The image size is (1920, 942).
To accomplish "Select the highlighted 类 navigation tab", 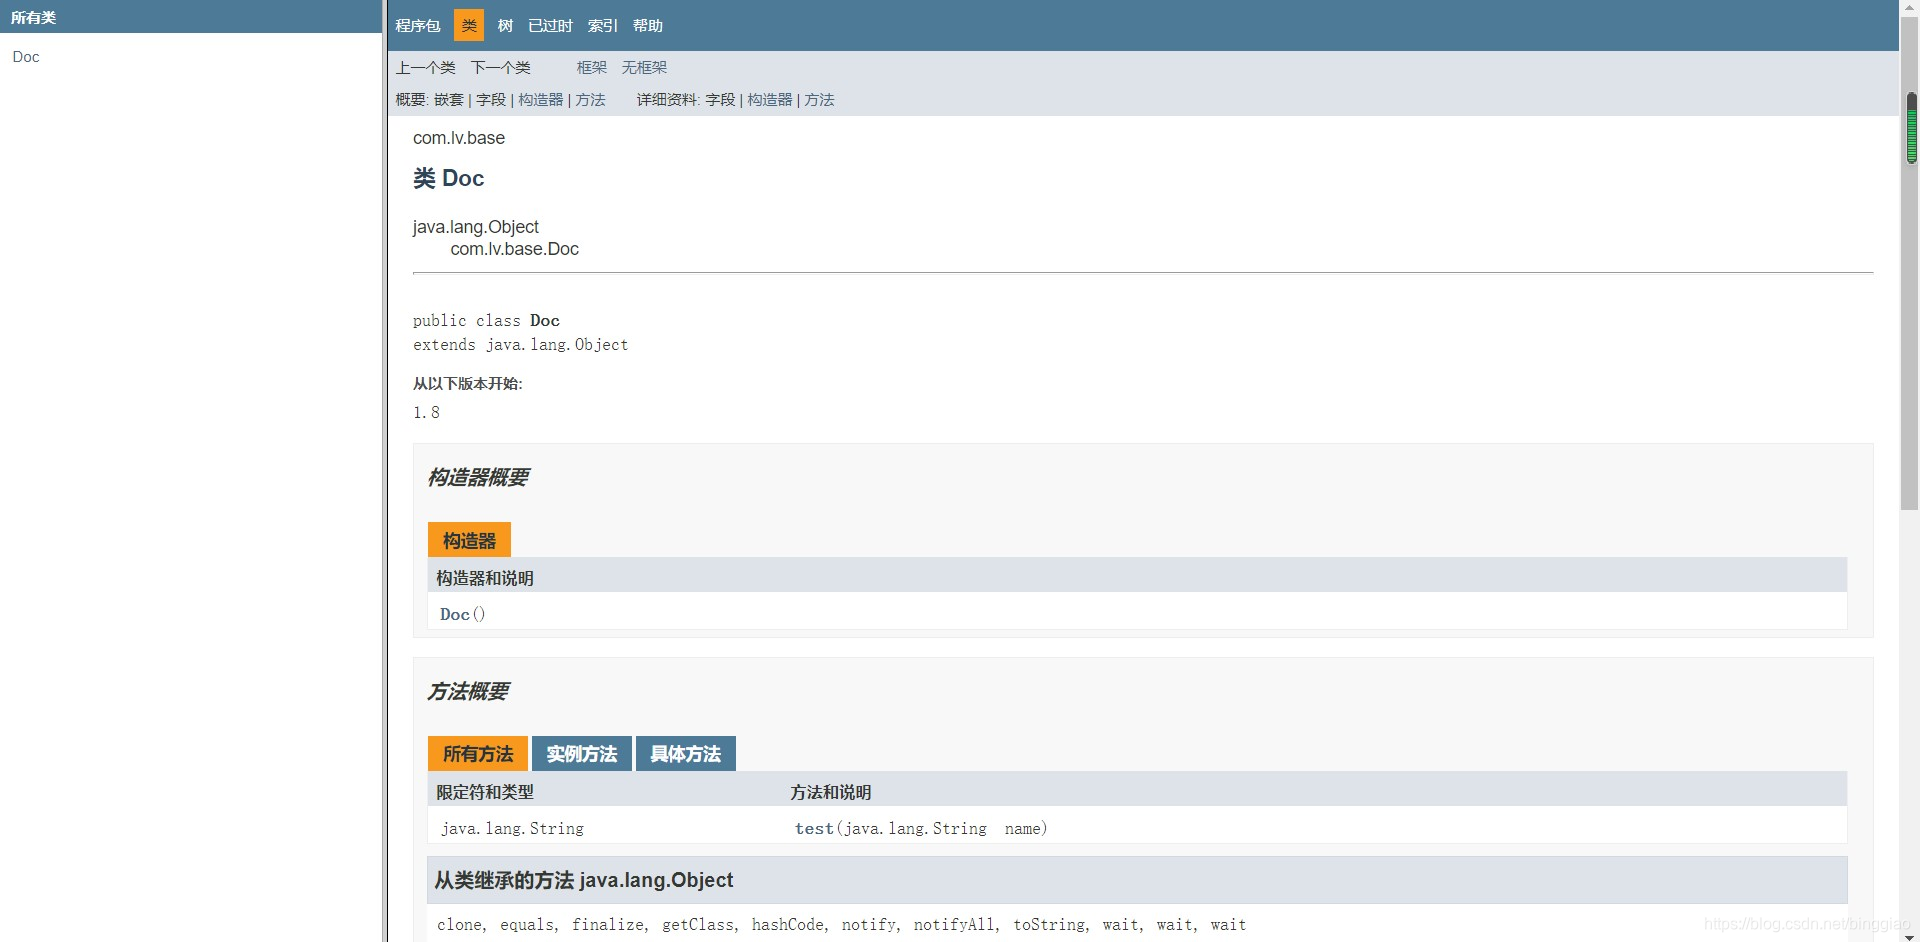I will click(469, 26).
